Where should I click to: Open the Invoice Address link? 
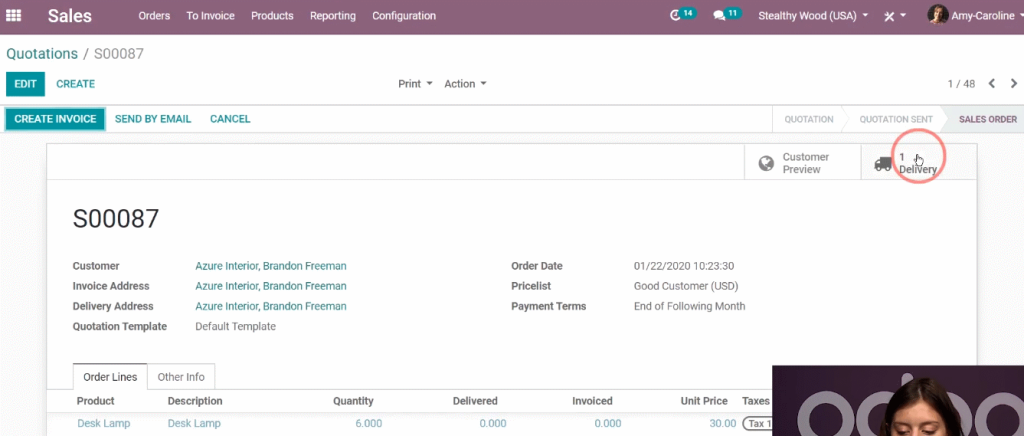tap(271, 286)
